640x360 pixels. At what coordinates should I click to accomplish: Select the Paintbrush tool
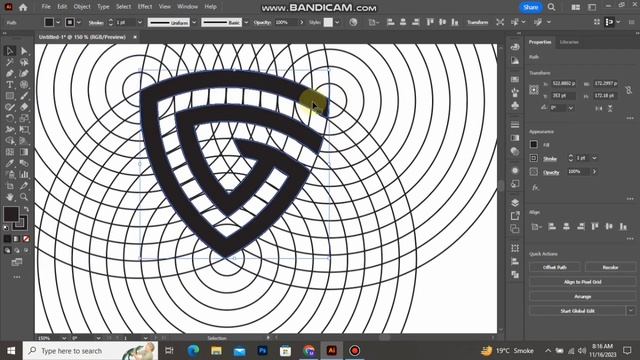(24, 96)
